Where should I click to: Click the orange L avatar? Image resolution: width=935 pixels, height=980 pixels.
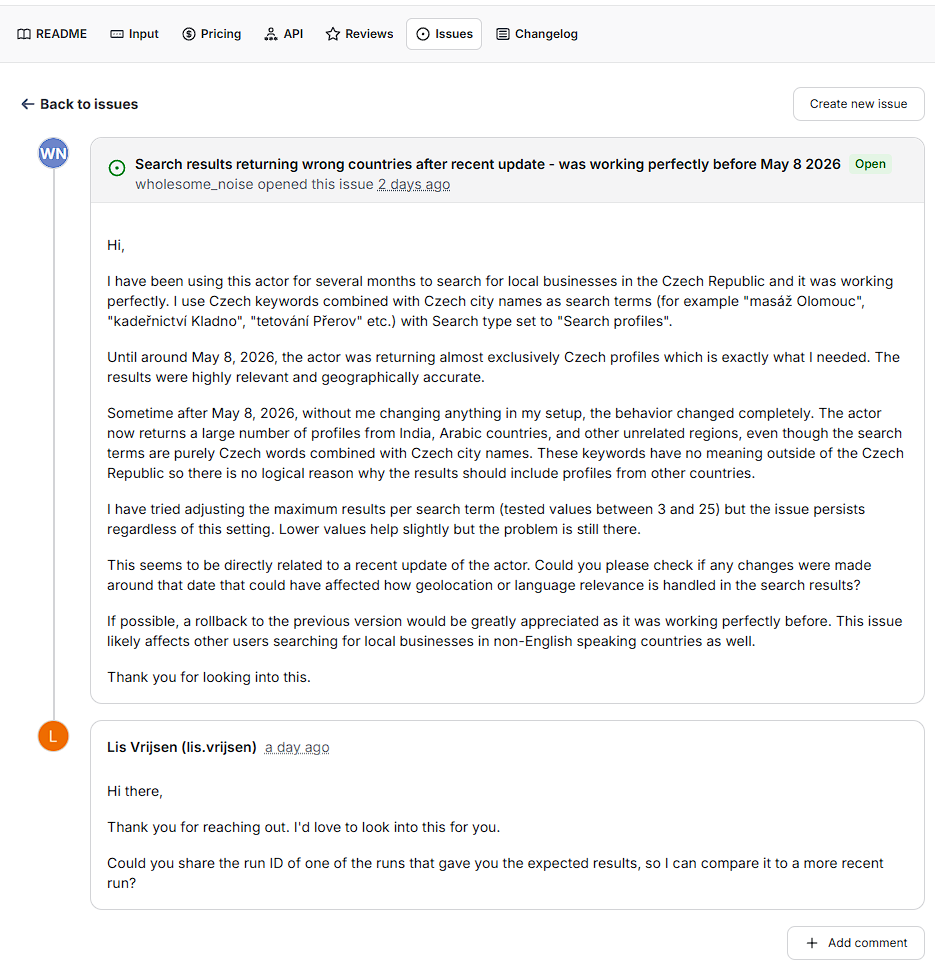(53, 736)
